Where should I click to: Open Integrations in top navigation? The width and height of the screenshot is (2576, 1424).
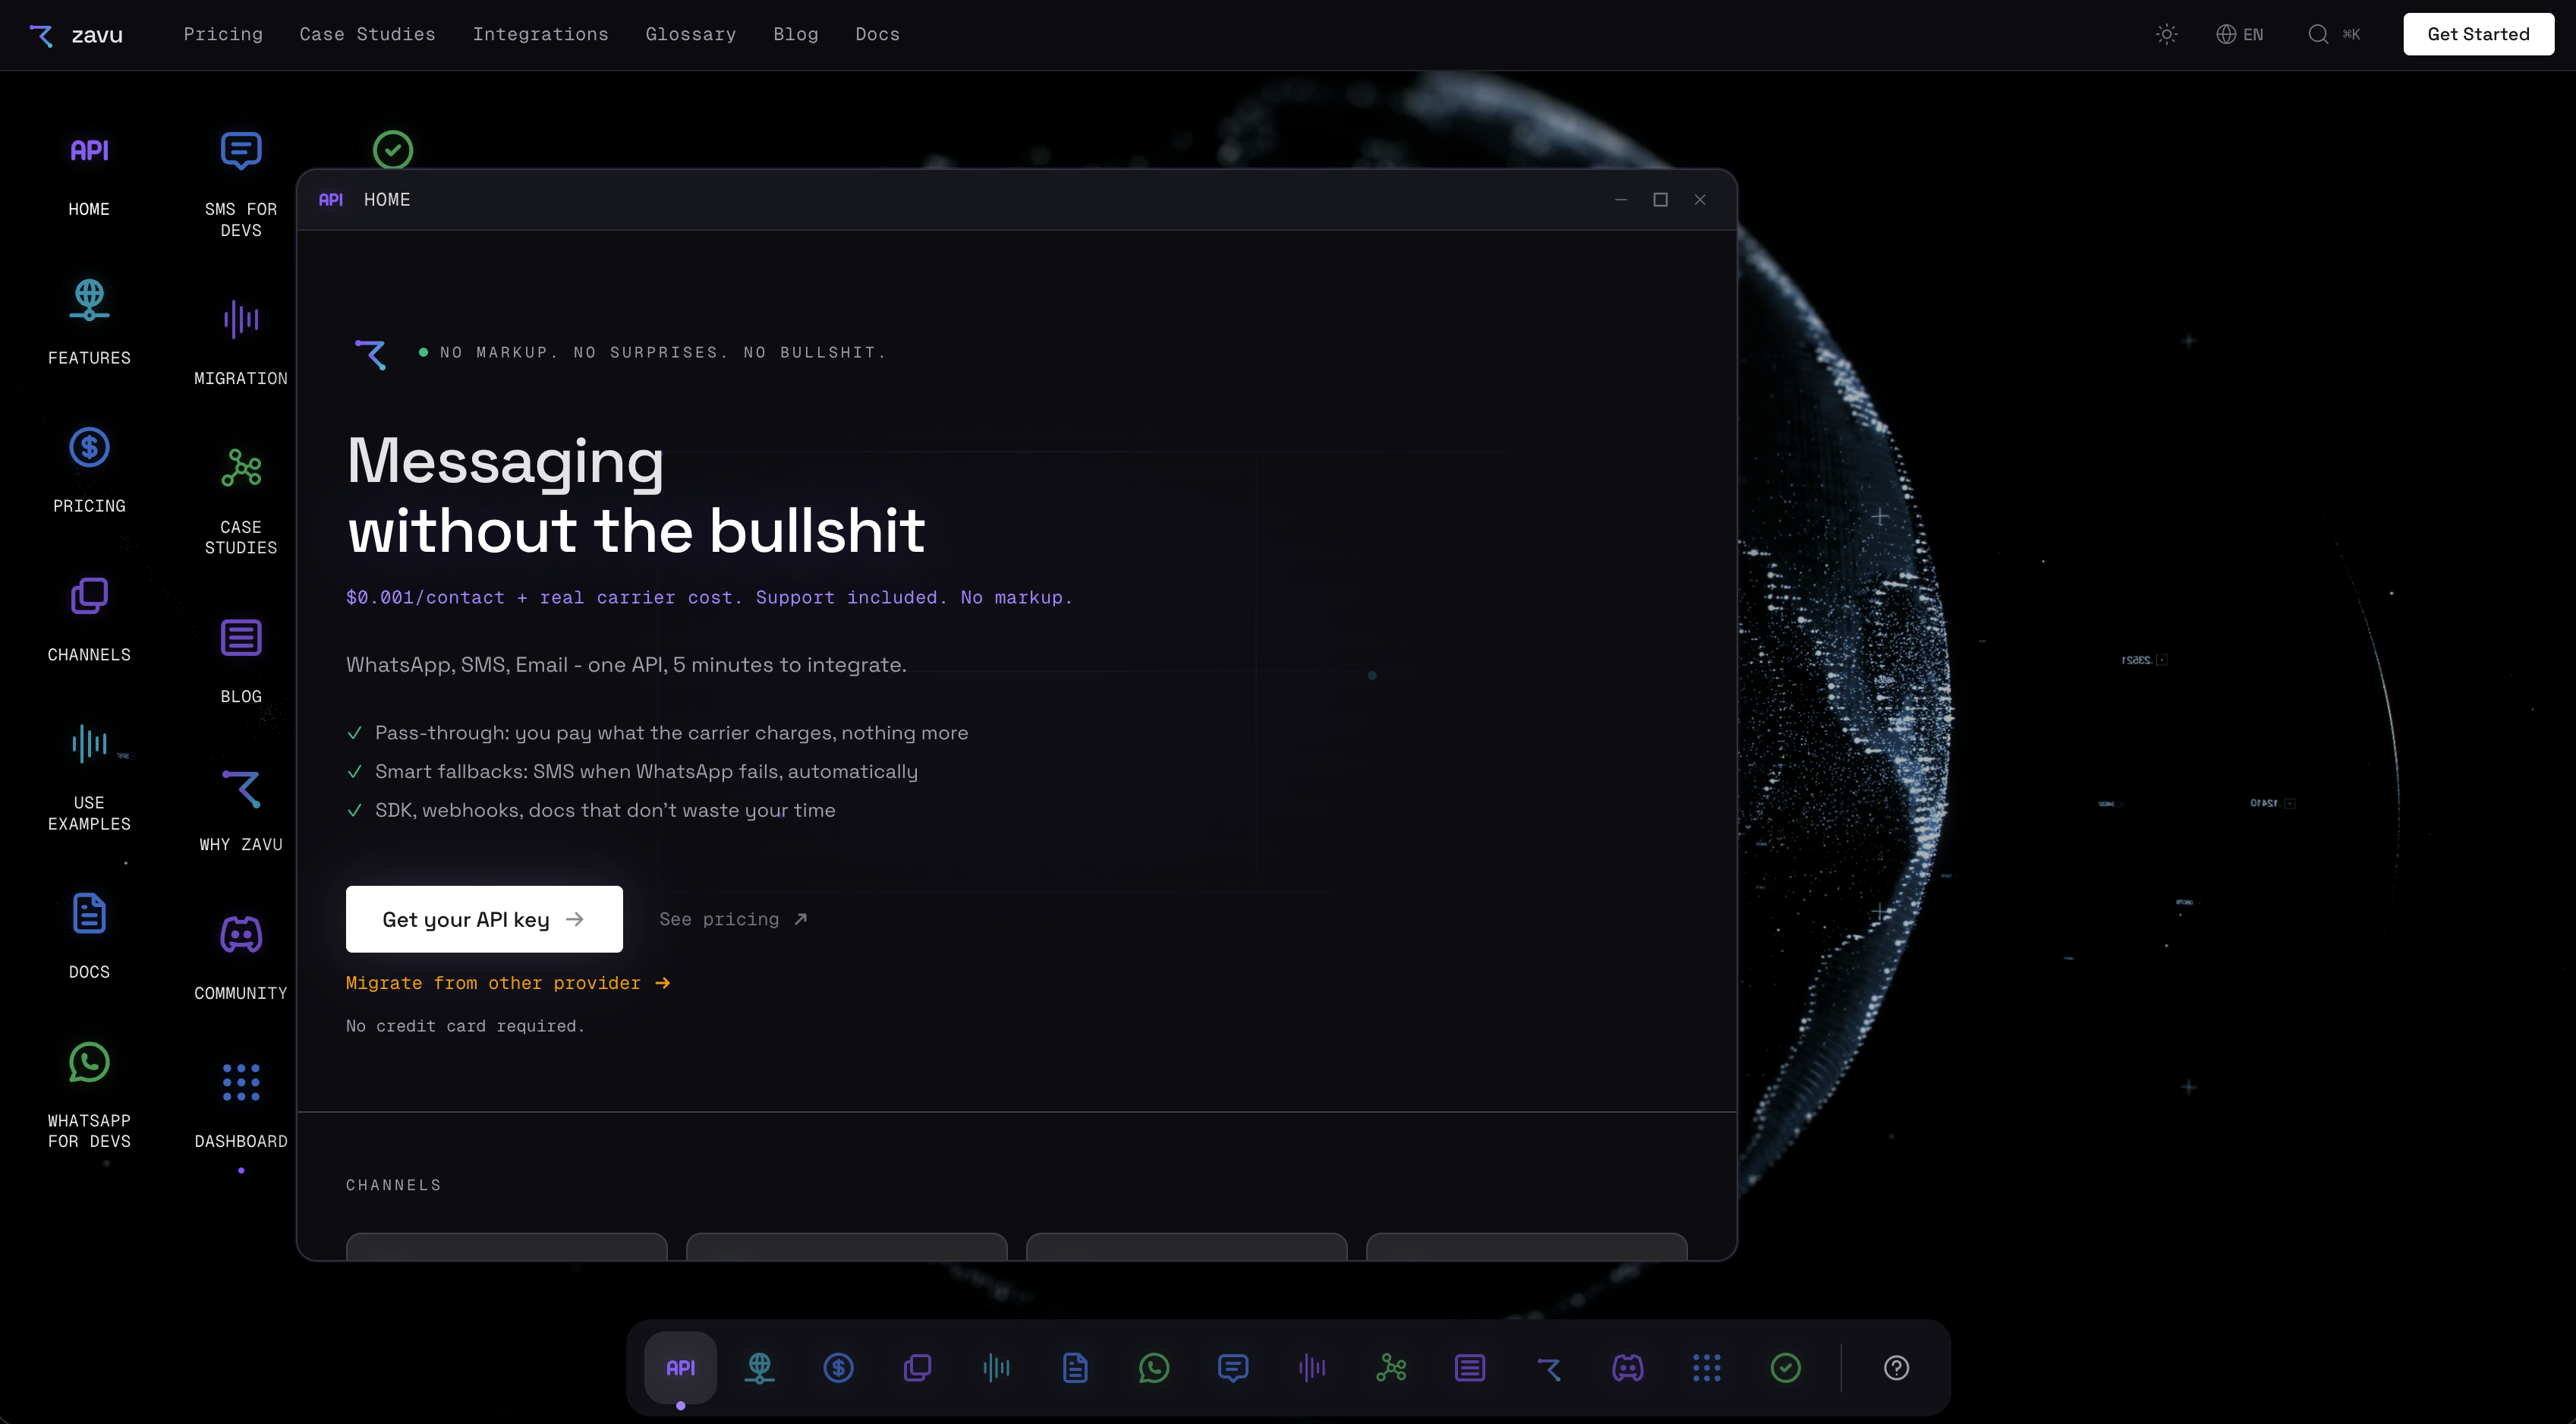coord(540,34)
